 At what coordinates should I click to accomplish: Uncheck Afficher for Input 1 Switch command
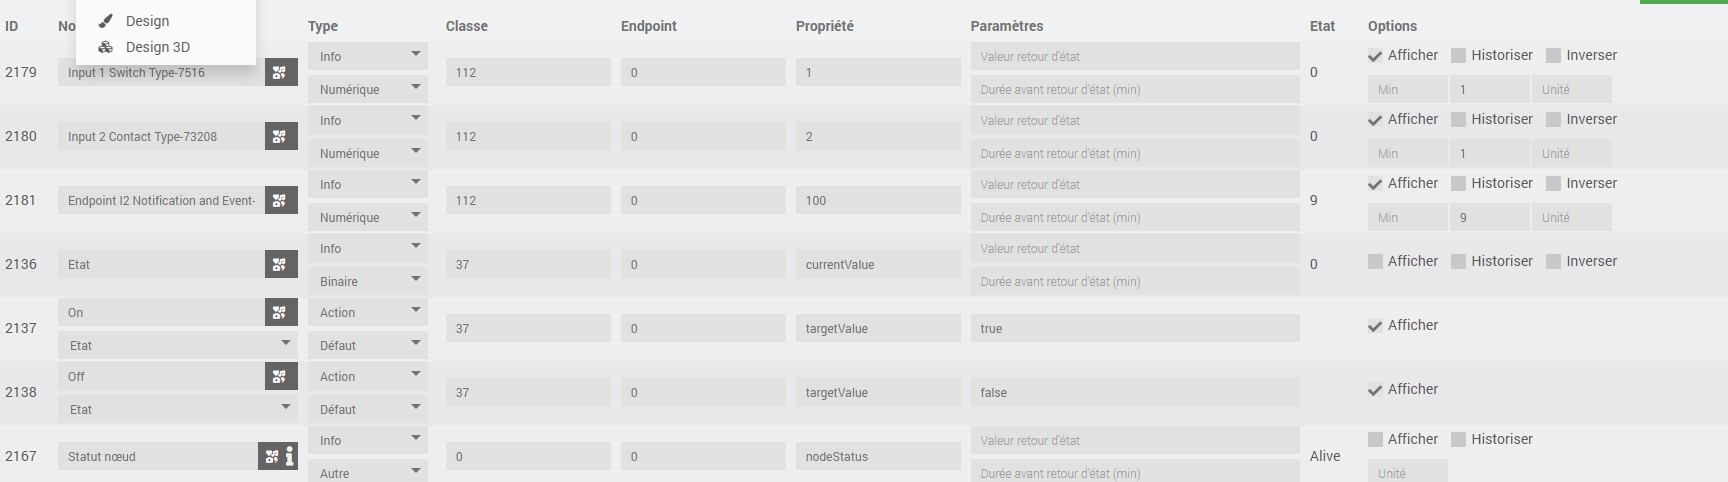click(1376, 56)
